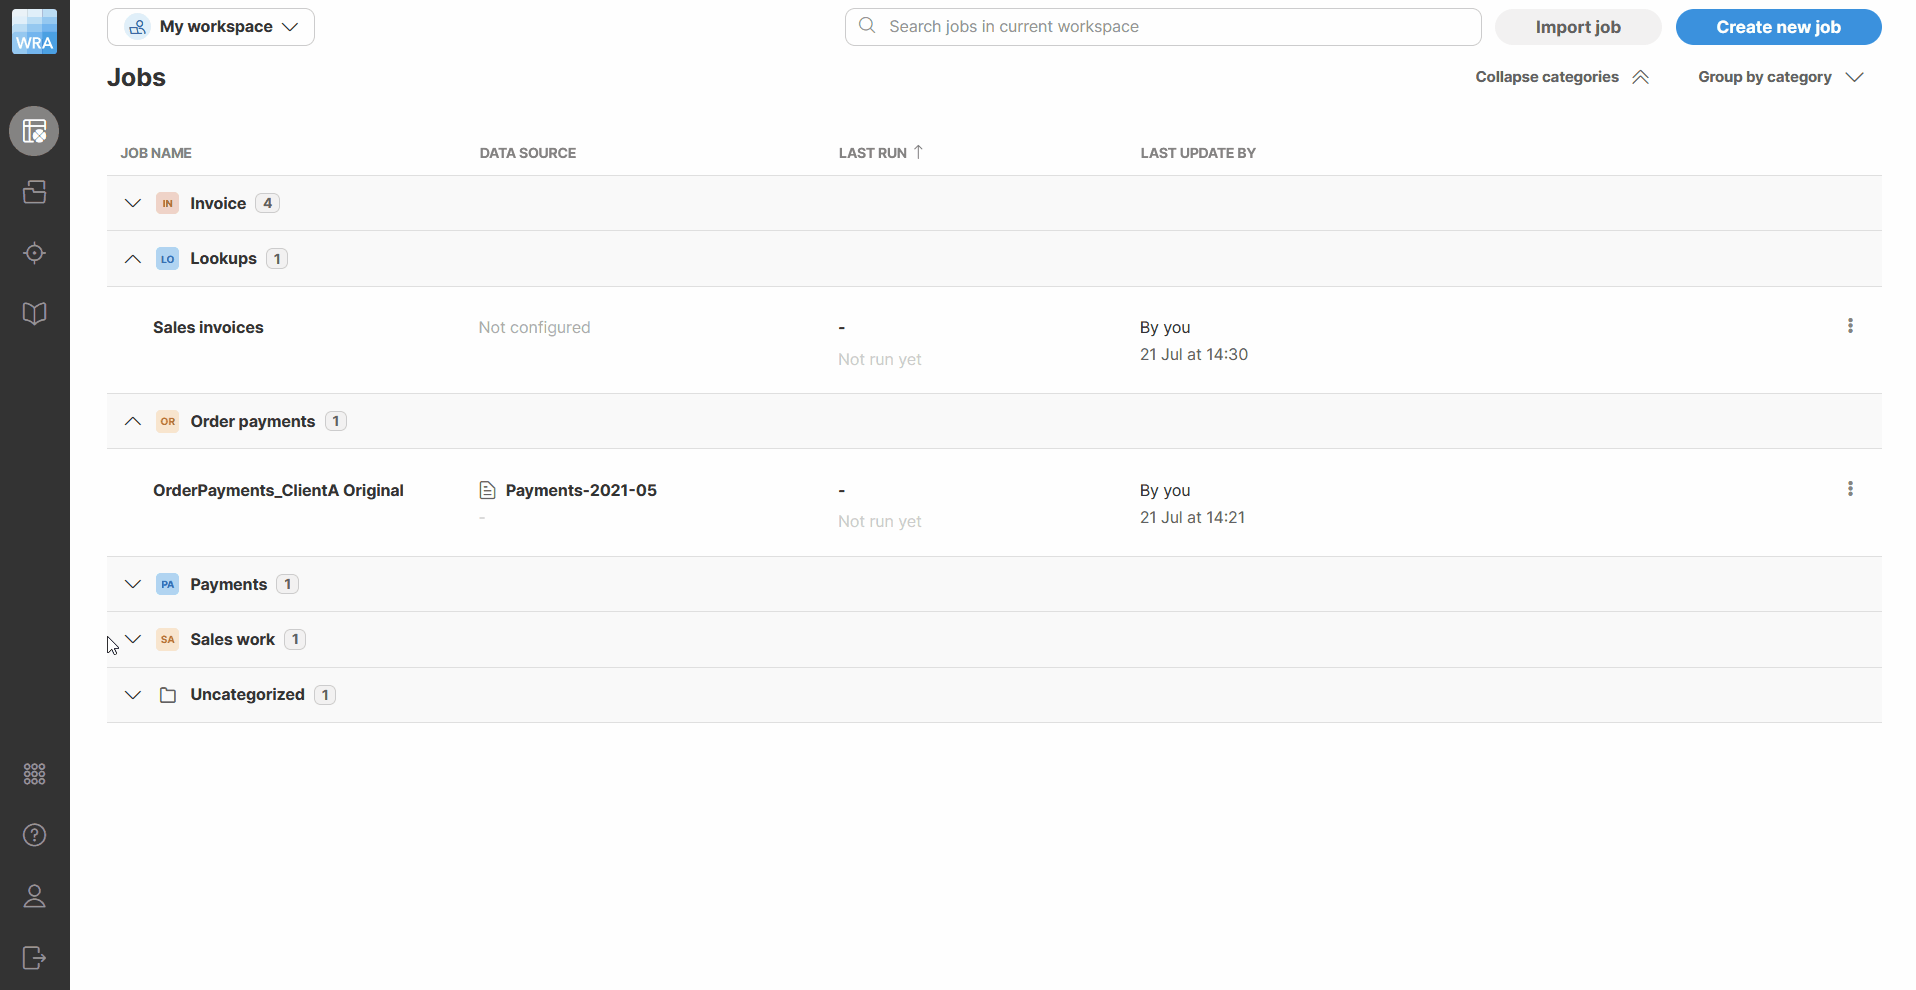Click the Lookups LO category badge
This screenshot has height=990, width=1916.
[167, 259]
